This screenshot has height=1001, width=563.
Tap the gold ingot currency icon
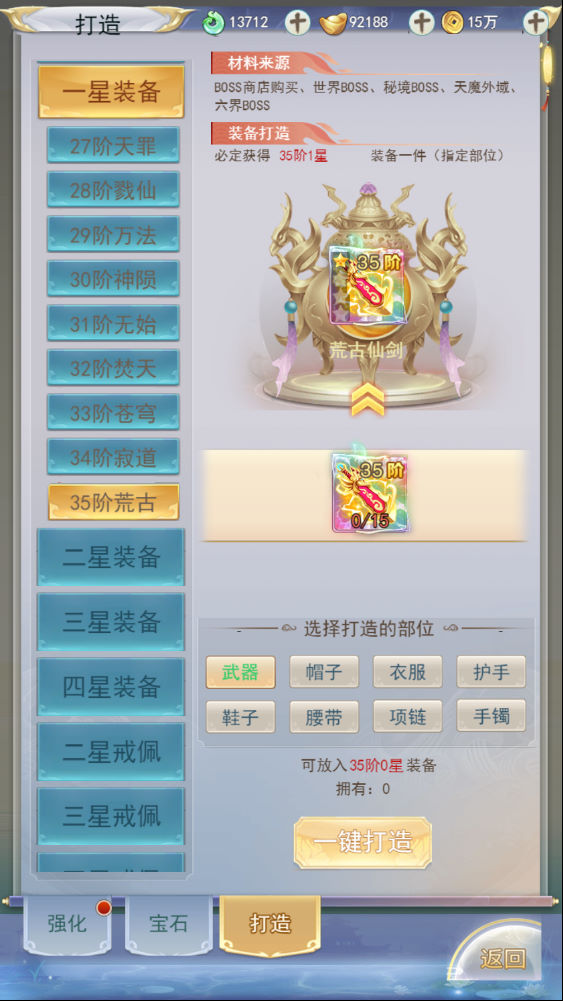pyautogui.click(x=333, y=23)
